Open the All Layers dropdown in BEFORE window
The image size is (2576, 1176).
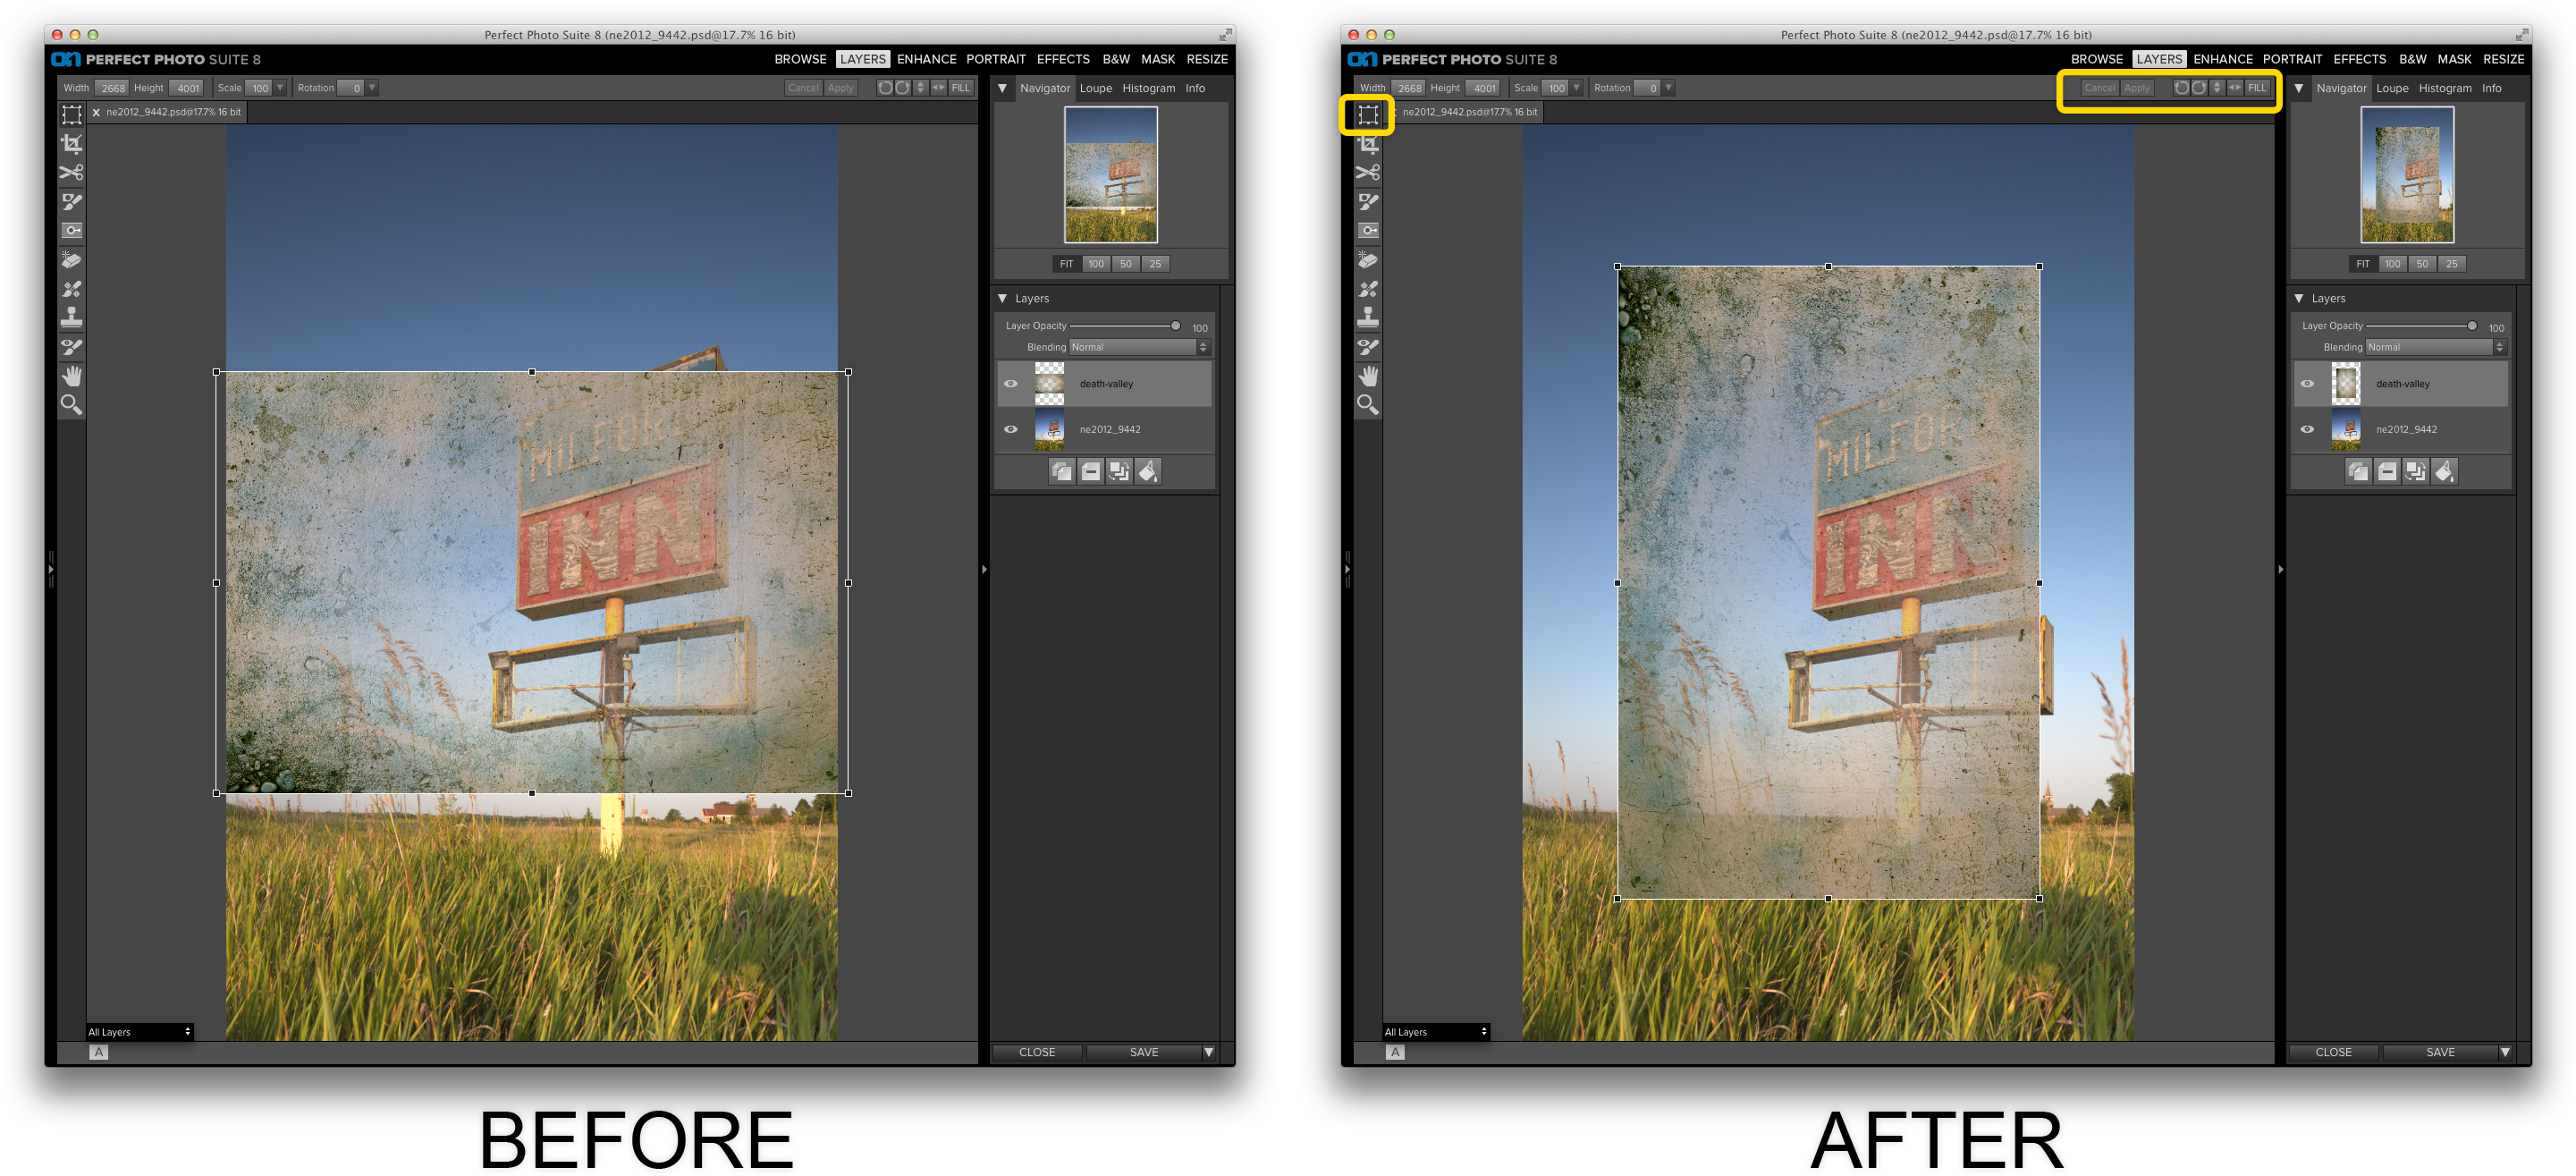(139, 1032)
